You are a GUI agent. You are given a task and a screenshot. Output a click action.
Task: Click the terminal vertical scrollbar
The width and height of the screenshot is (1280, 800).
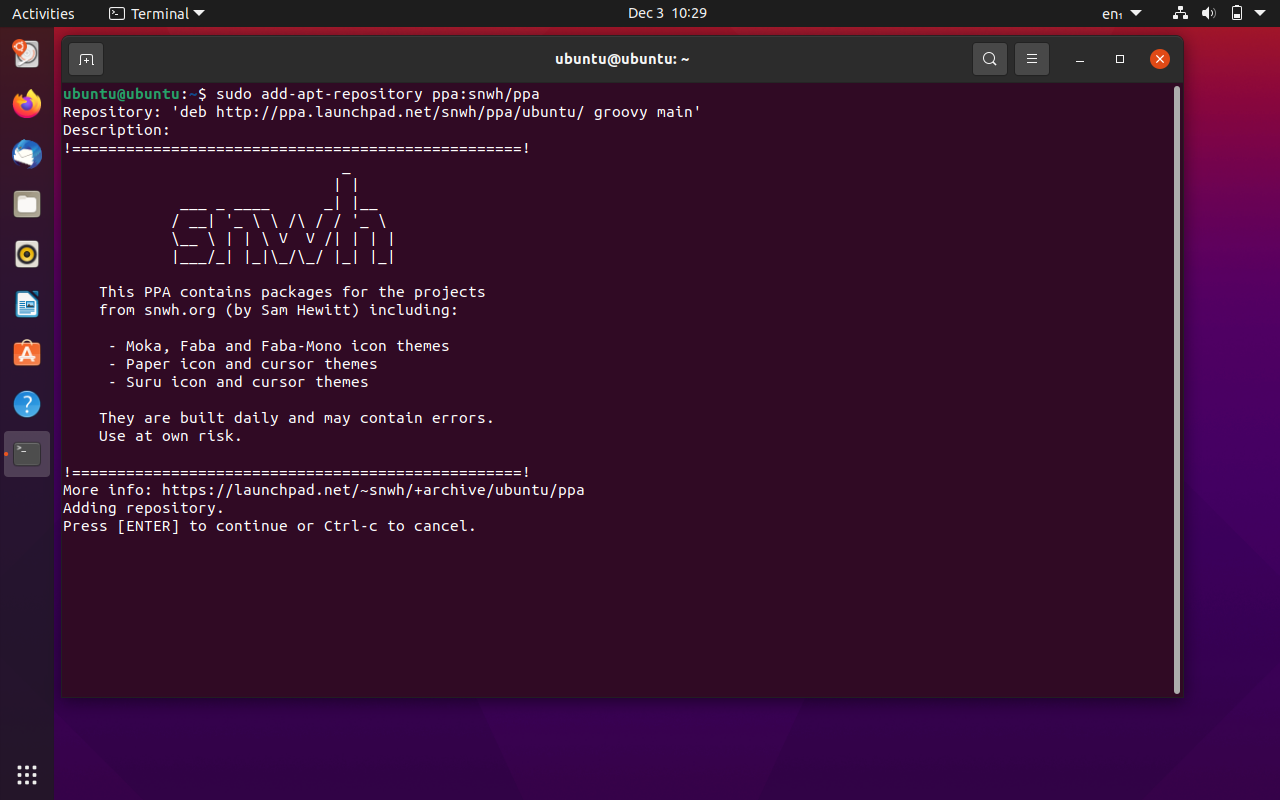(1177, 389)
